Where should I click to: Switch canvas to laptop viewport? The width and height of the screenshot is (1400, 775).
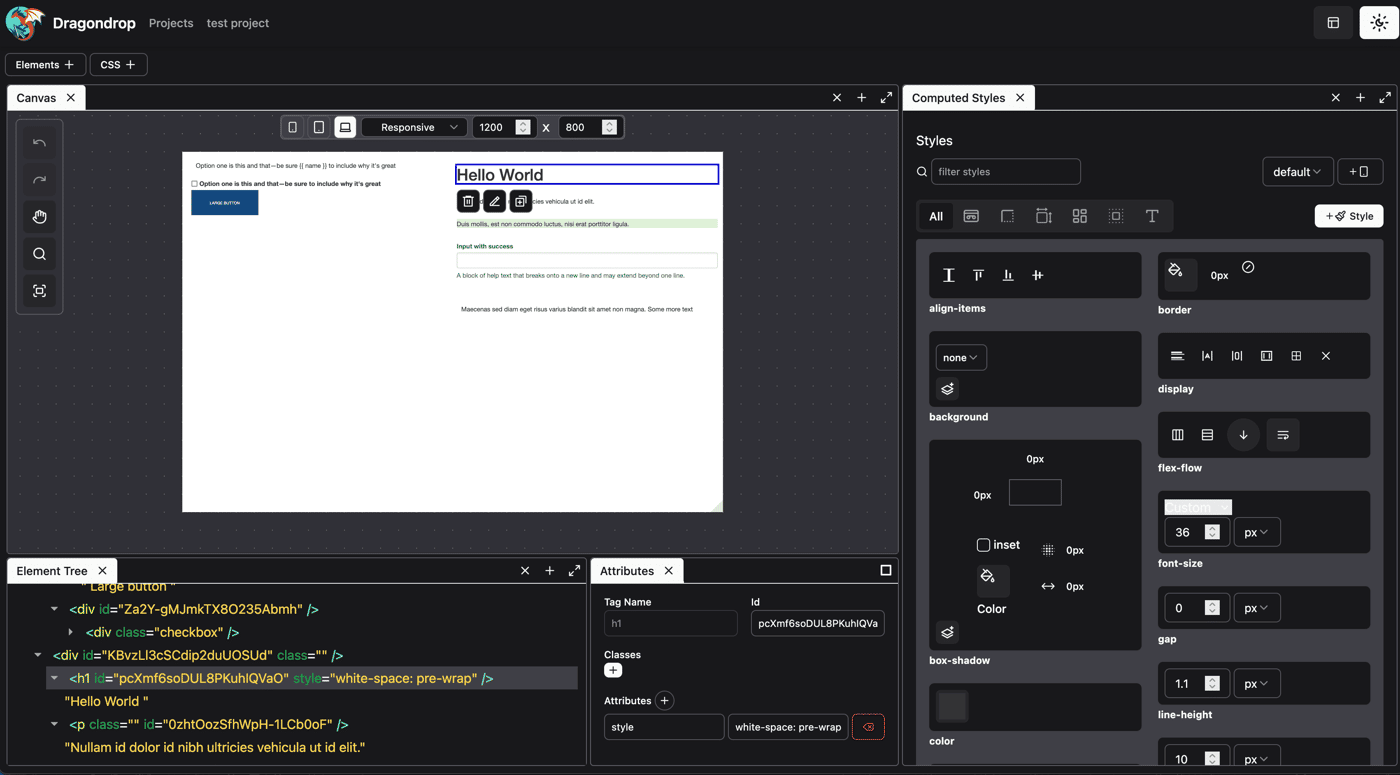[x=345, y=127]
